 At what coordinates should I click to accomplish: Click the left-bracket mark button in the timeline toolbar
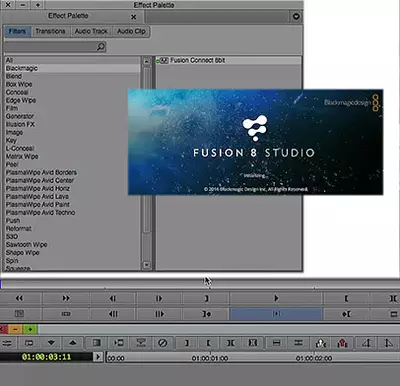click(x=208, y=343)
